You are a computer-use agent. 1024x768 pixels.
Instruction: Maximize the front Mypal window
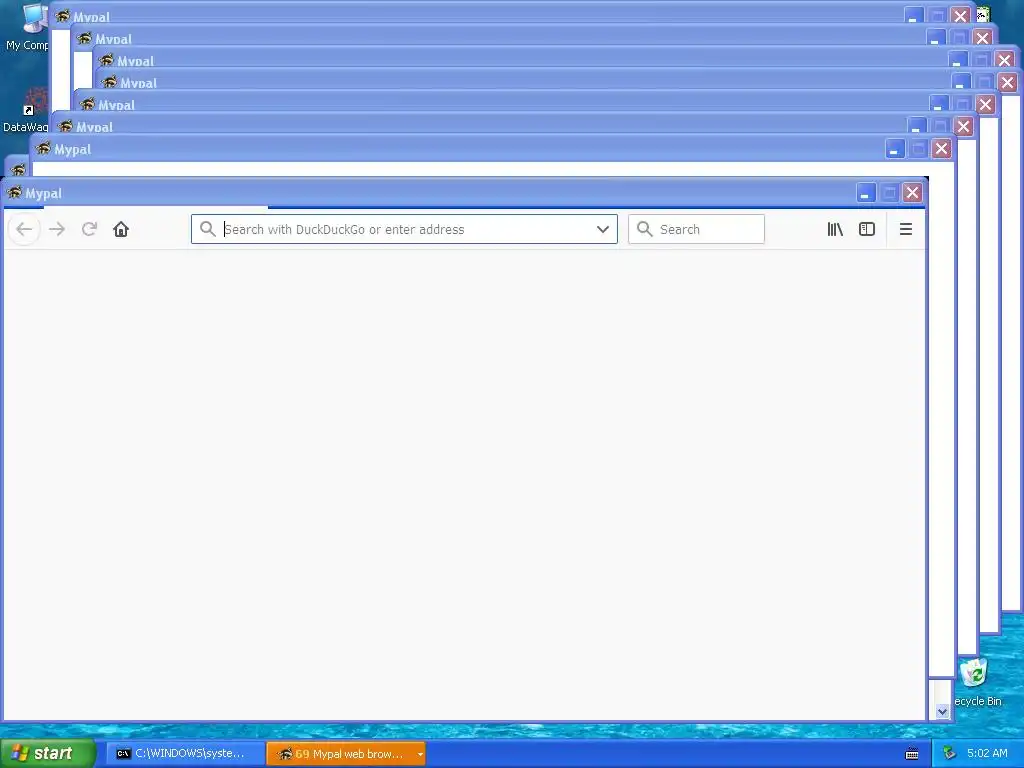click(889, 193)
